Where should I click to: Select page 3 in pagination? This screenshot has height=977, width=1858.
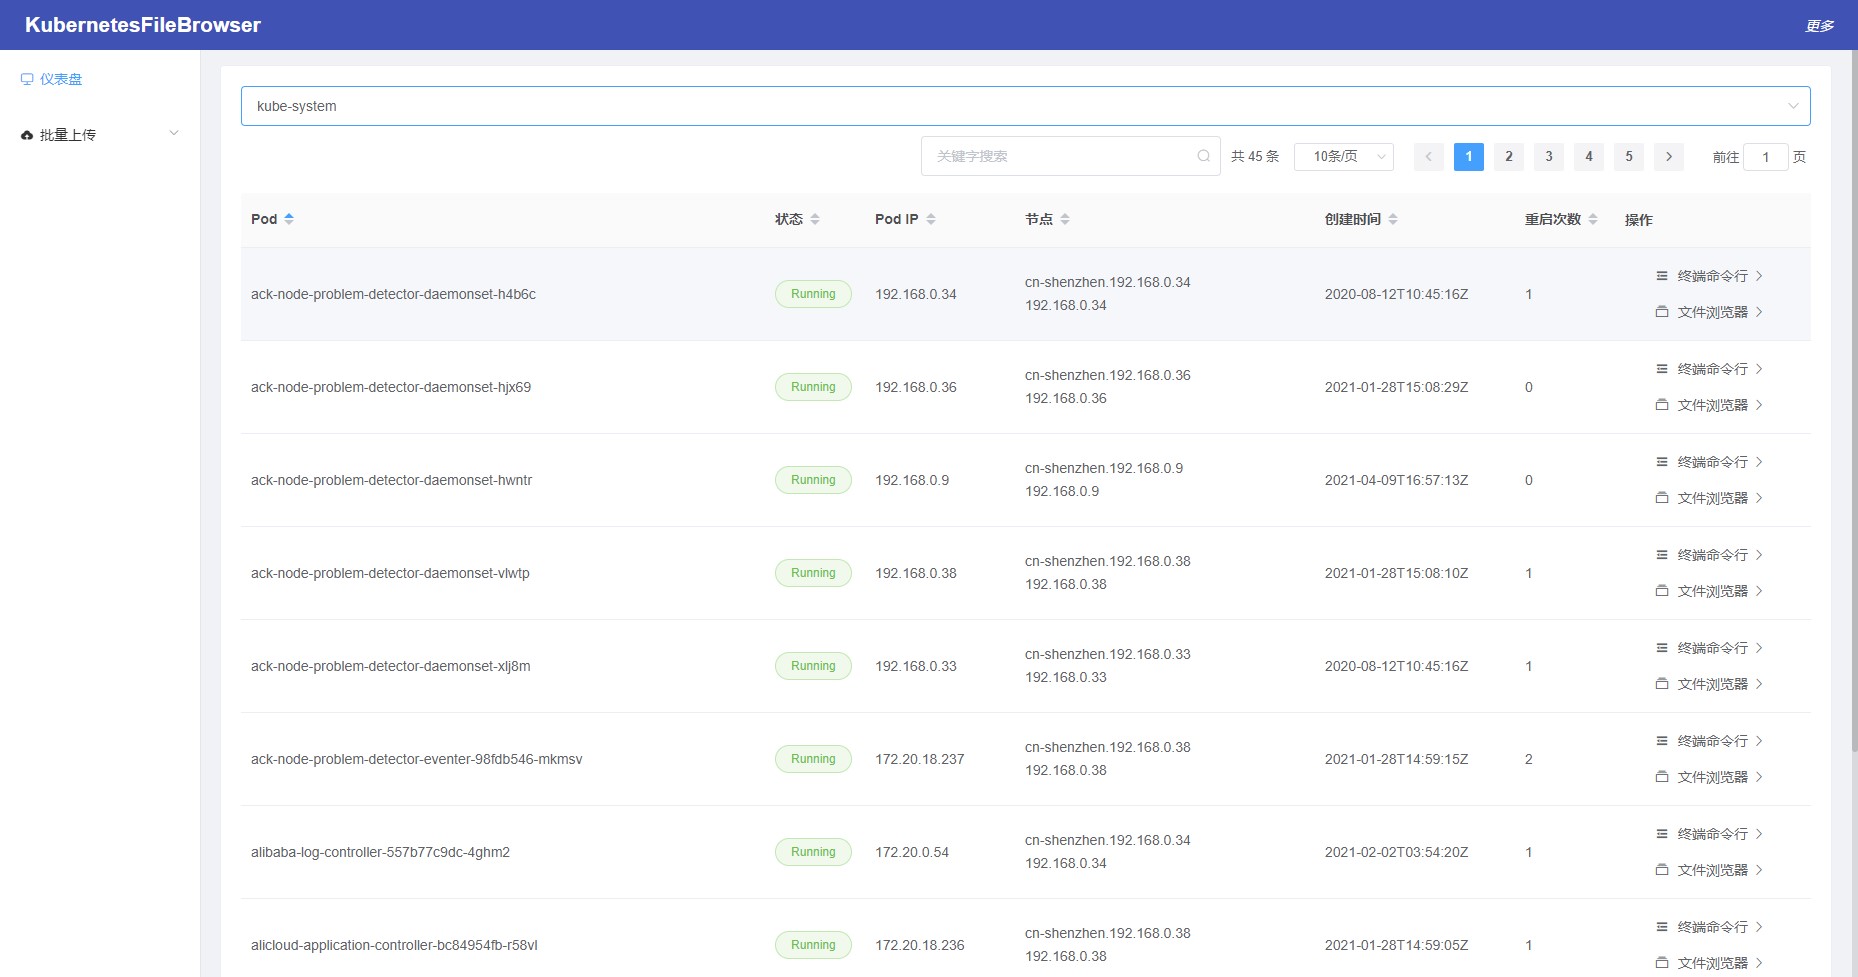[x=1548, y=156]
